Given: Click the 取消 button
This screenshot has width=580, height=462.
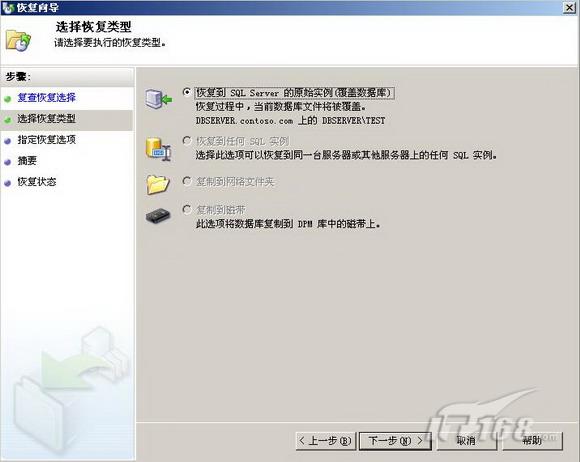Looking at the screenshot, I should click(x=466, y=441).
